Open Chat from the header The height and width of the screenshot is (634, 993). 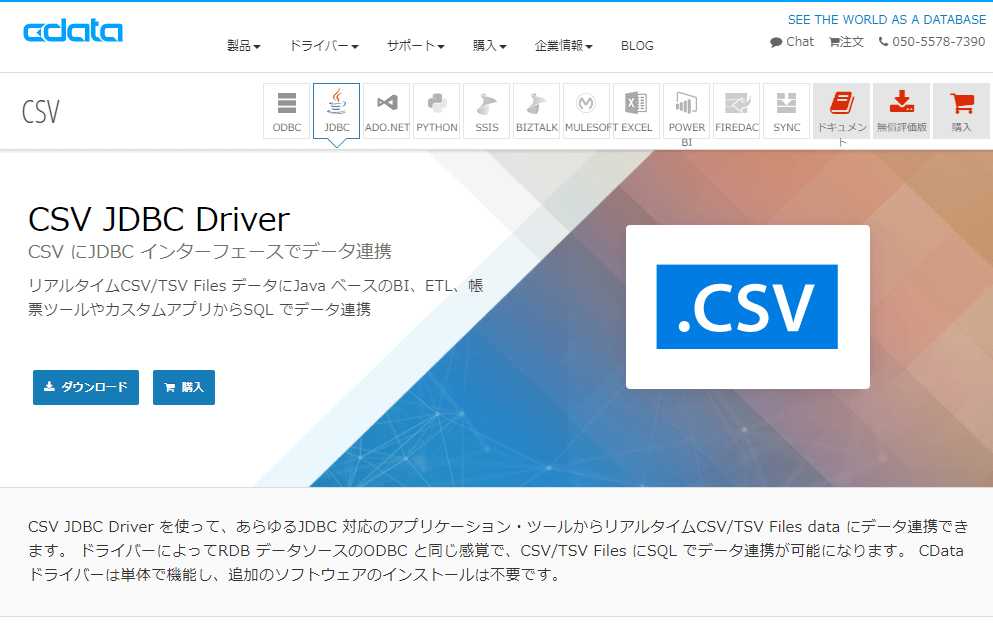click(x=792, y=42)
